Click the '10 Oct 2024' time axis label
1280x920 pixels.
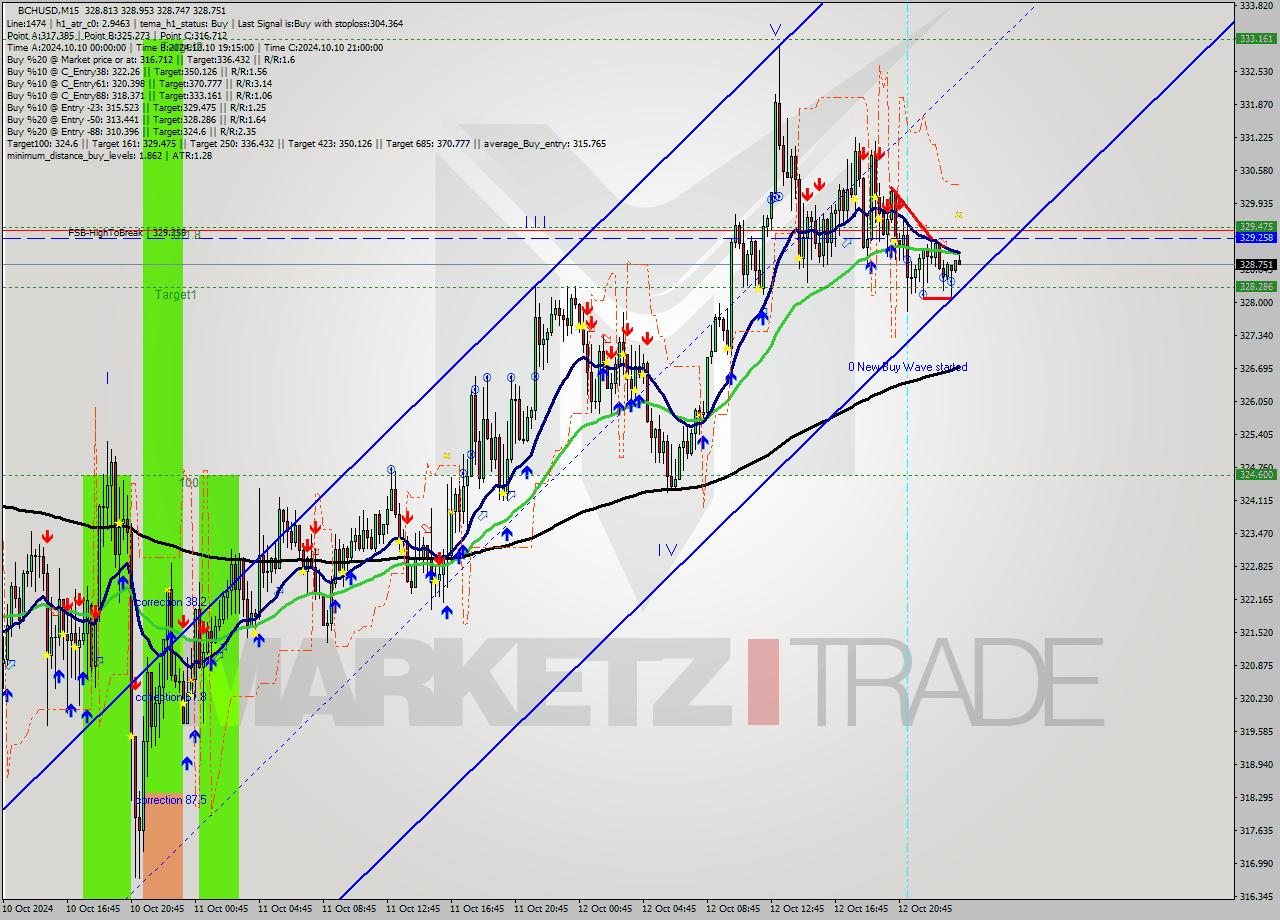[29, 910]
